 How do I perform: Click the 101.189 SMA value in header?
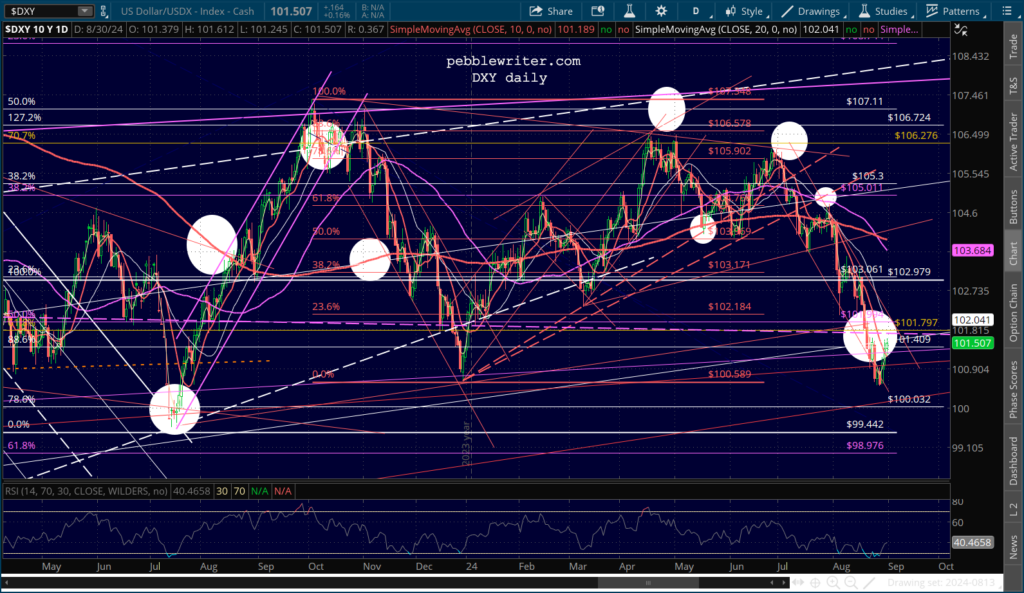pyautogui.click(x=575, y=29)
